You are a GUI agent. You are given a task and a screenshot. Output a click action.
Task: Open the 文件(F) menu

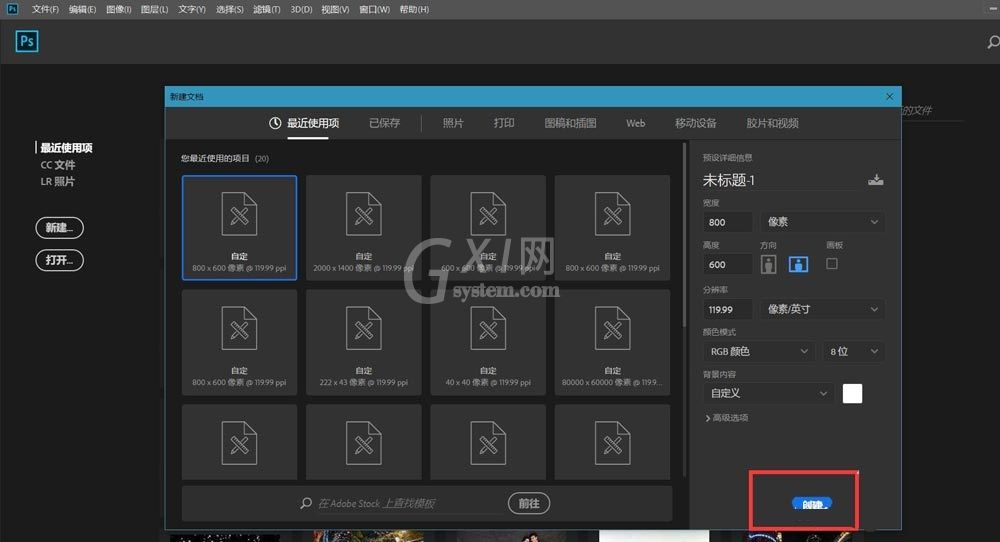(x=45, y=10)
